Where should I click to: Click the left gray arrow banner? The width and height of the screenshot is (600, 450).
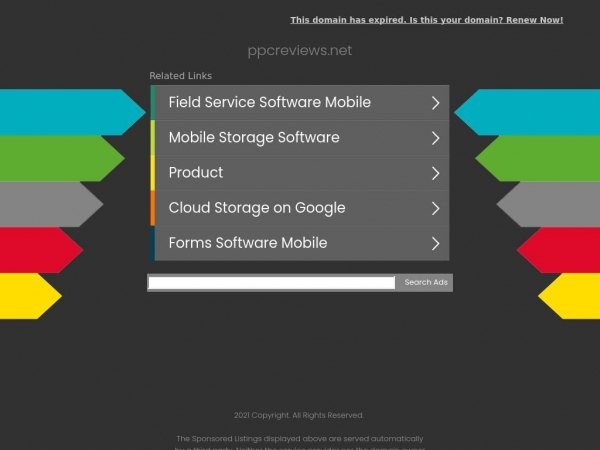[x=52, y=204]
